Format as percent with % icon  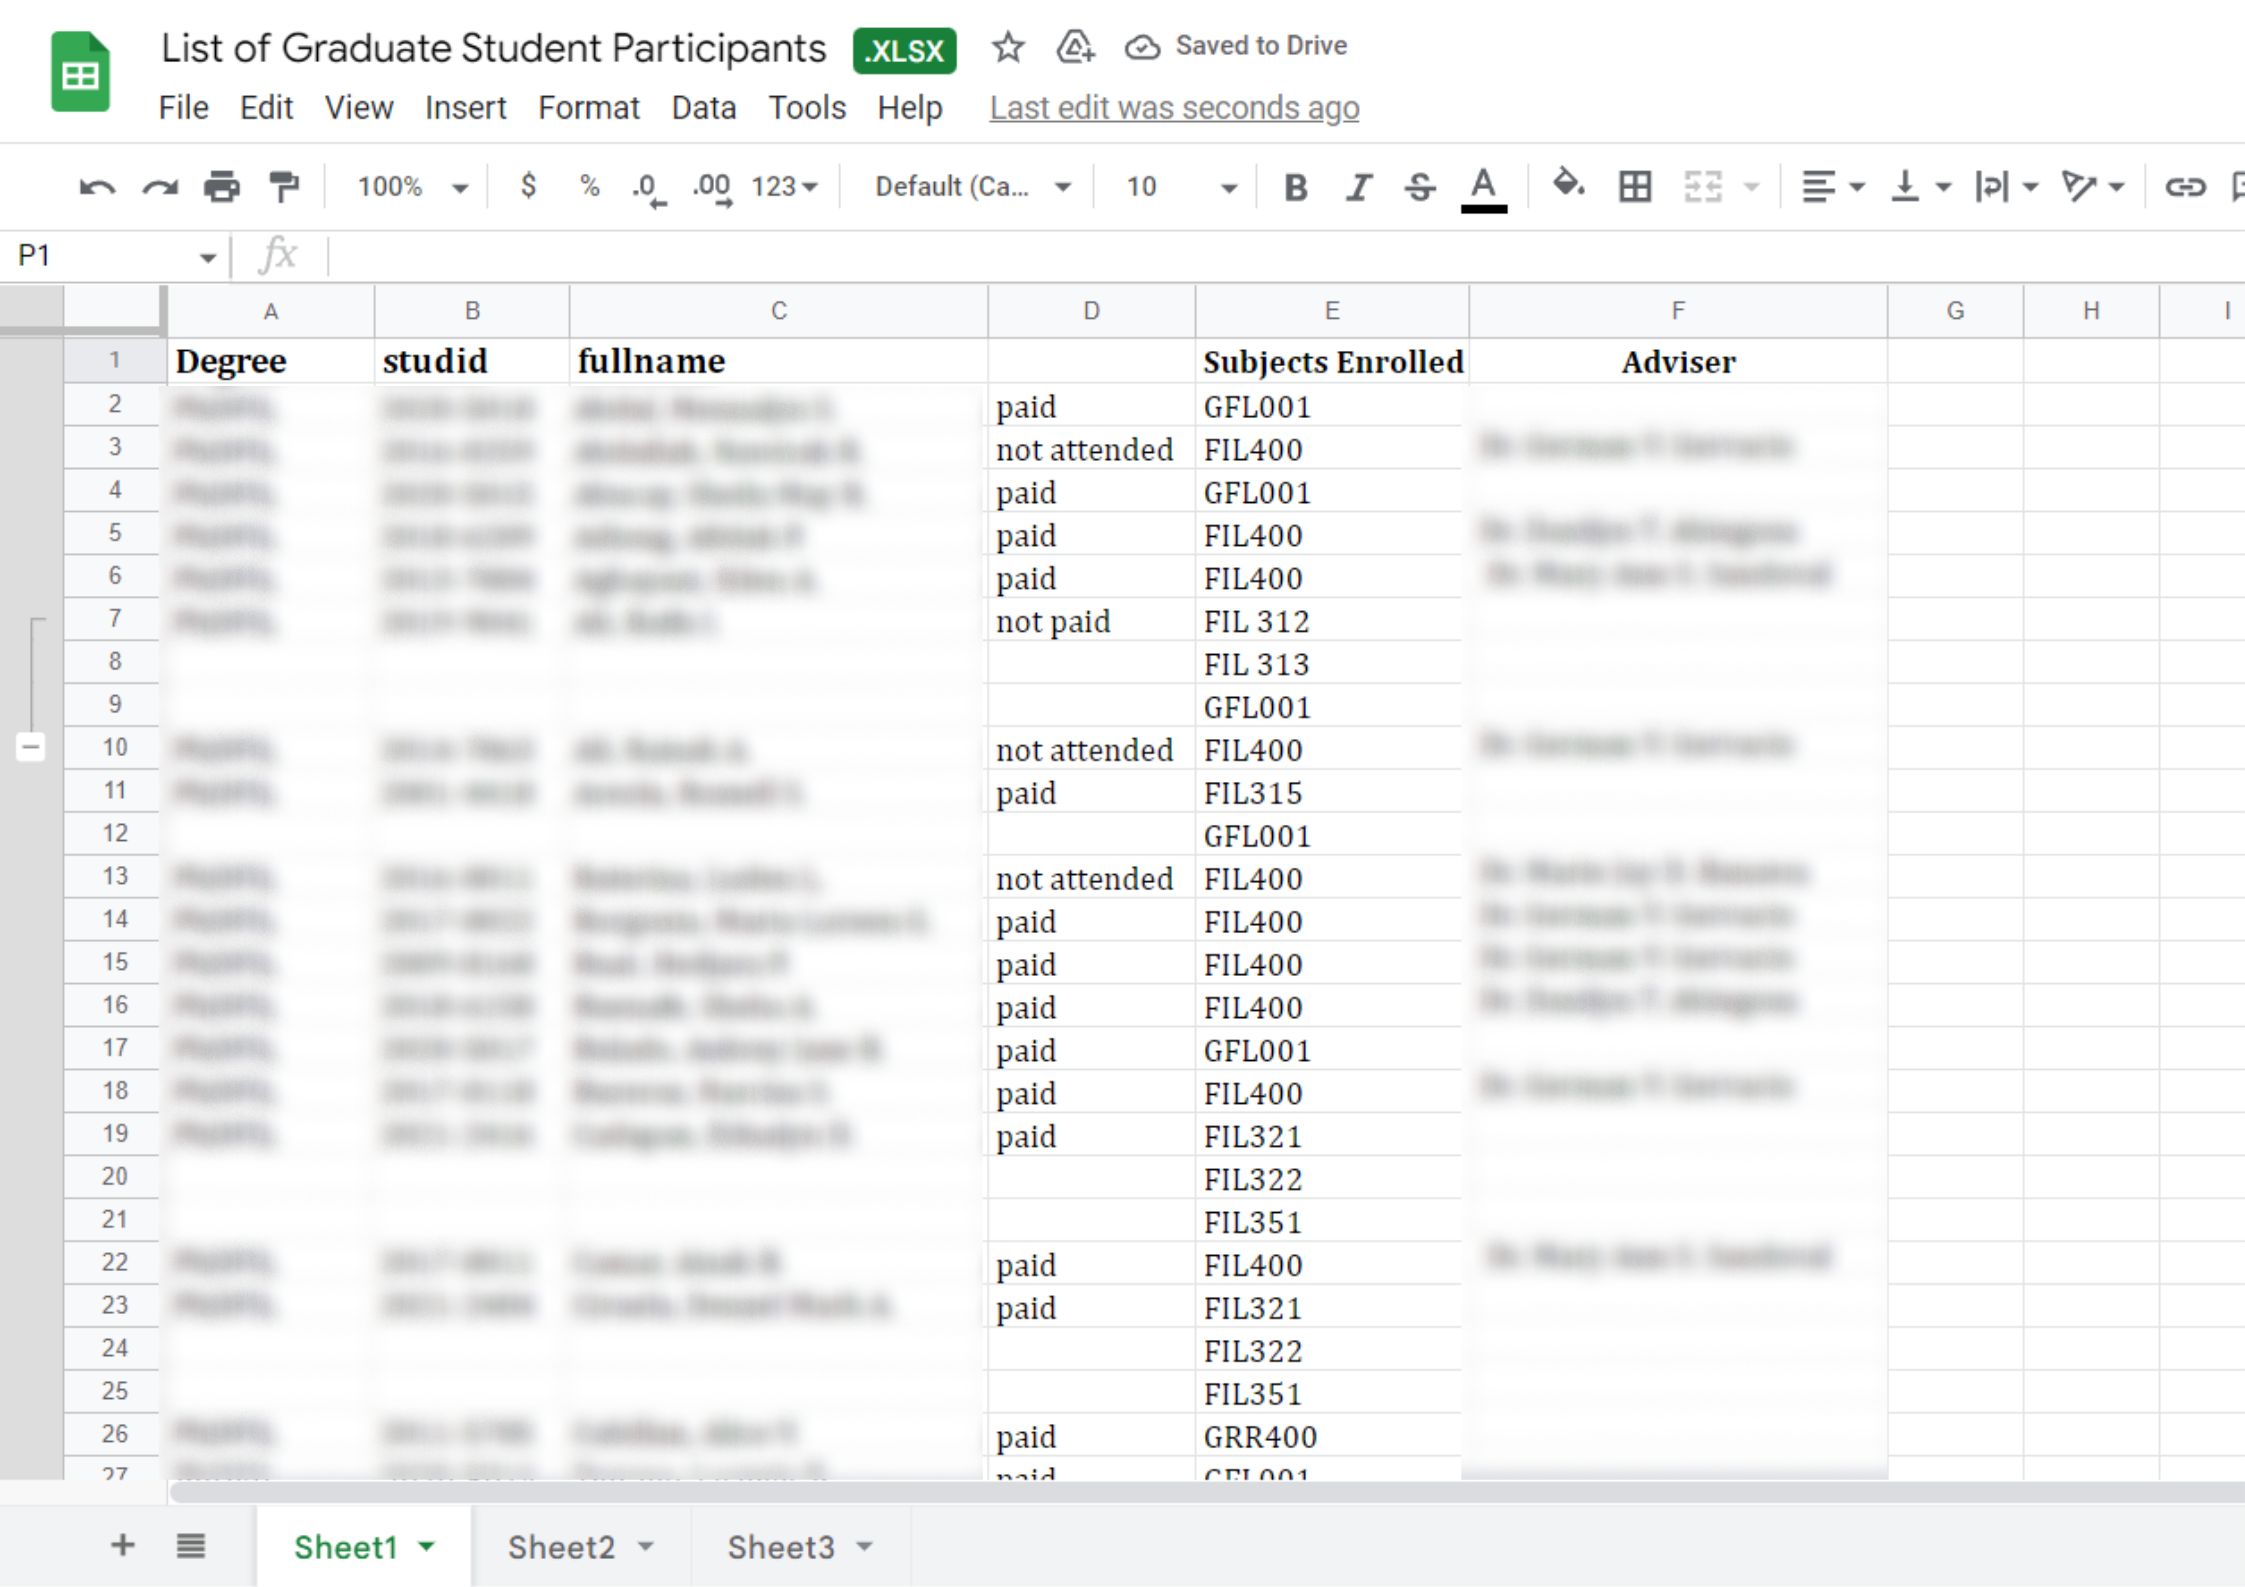click(x=590, y=186)
